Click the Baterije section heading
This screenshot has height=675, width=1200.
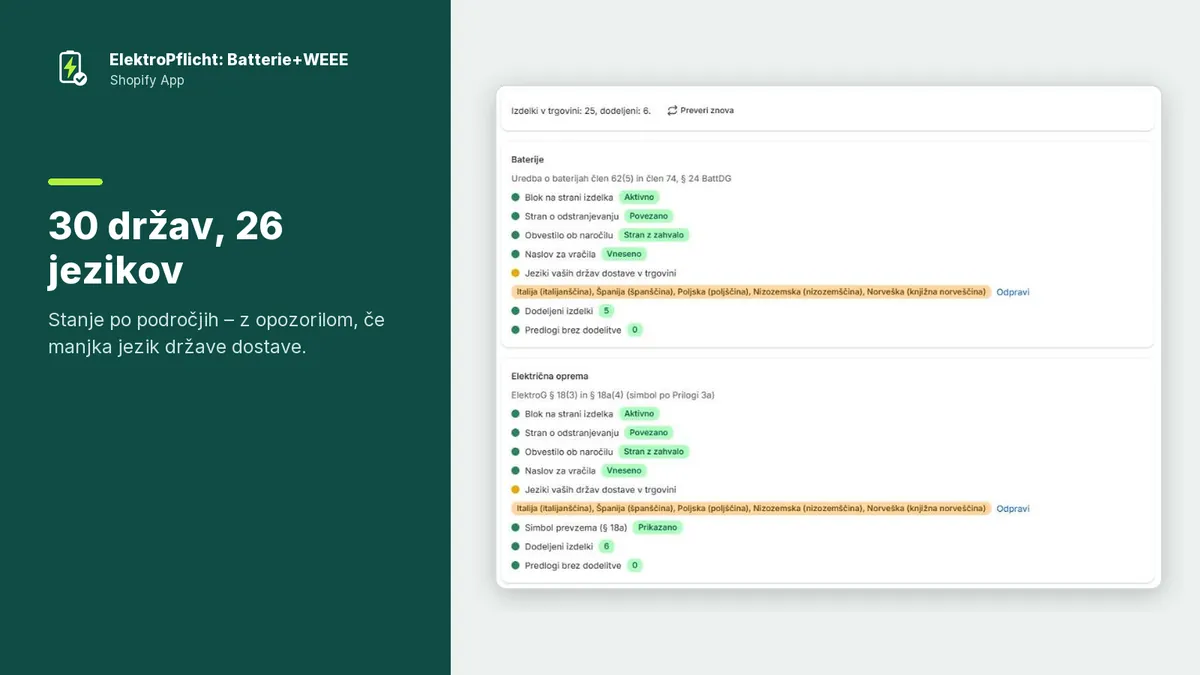coord(528,160)
